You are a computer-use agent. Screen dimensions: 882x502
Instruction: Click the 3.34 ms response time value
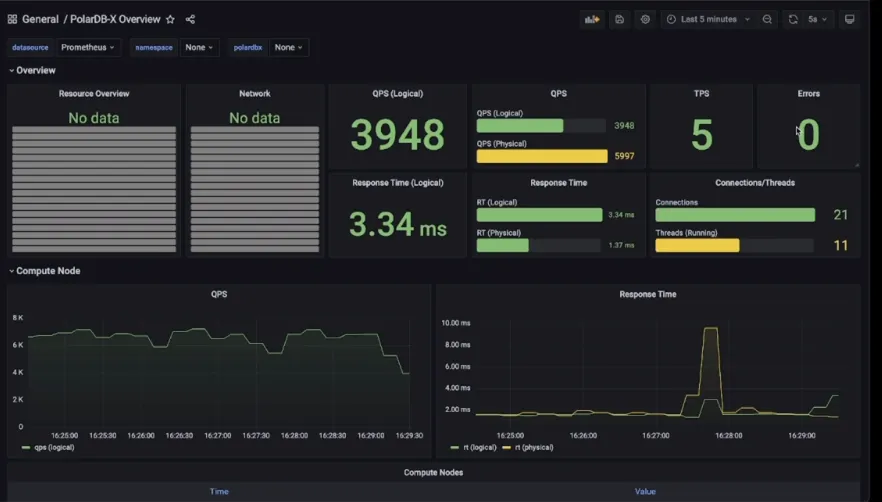coord(398,224)
